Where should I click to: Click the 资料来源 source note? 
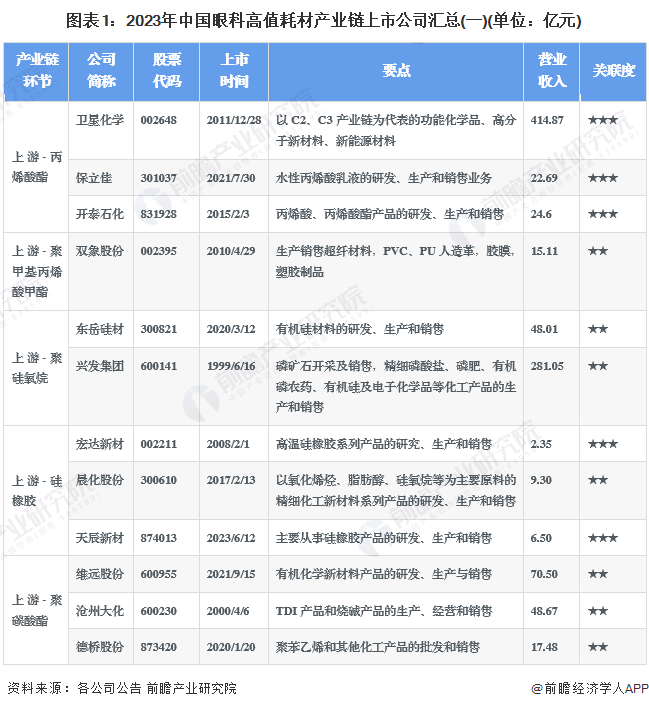click(122, 688)
